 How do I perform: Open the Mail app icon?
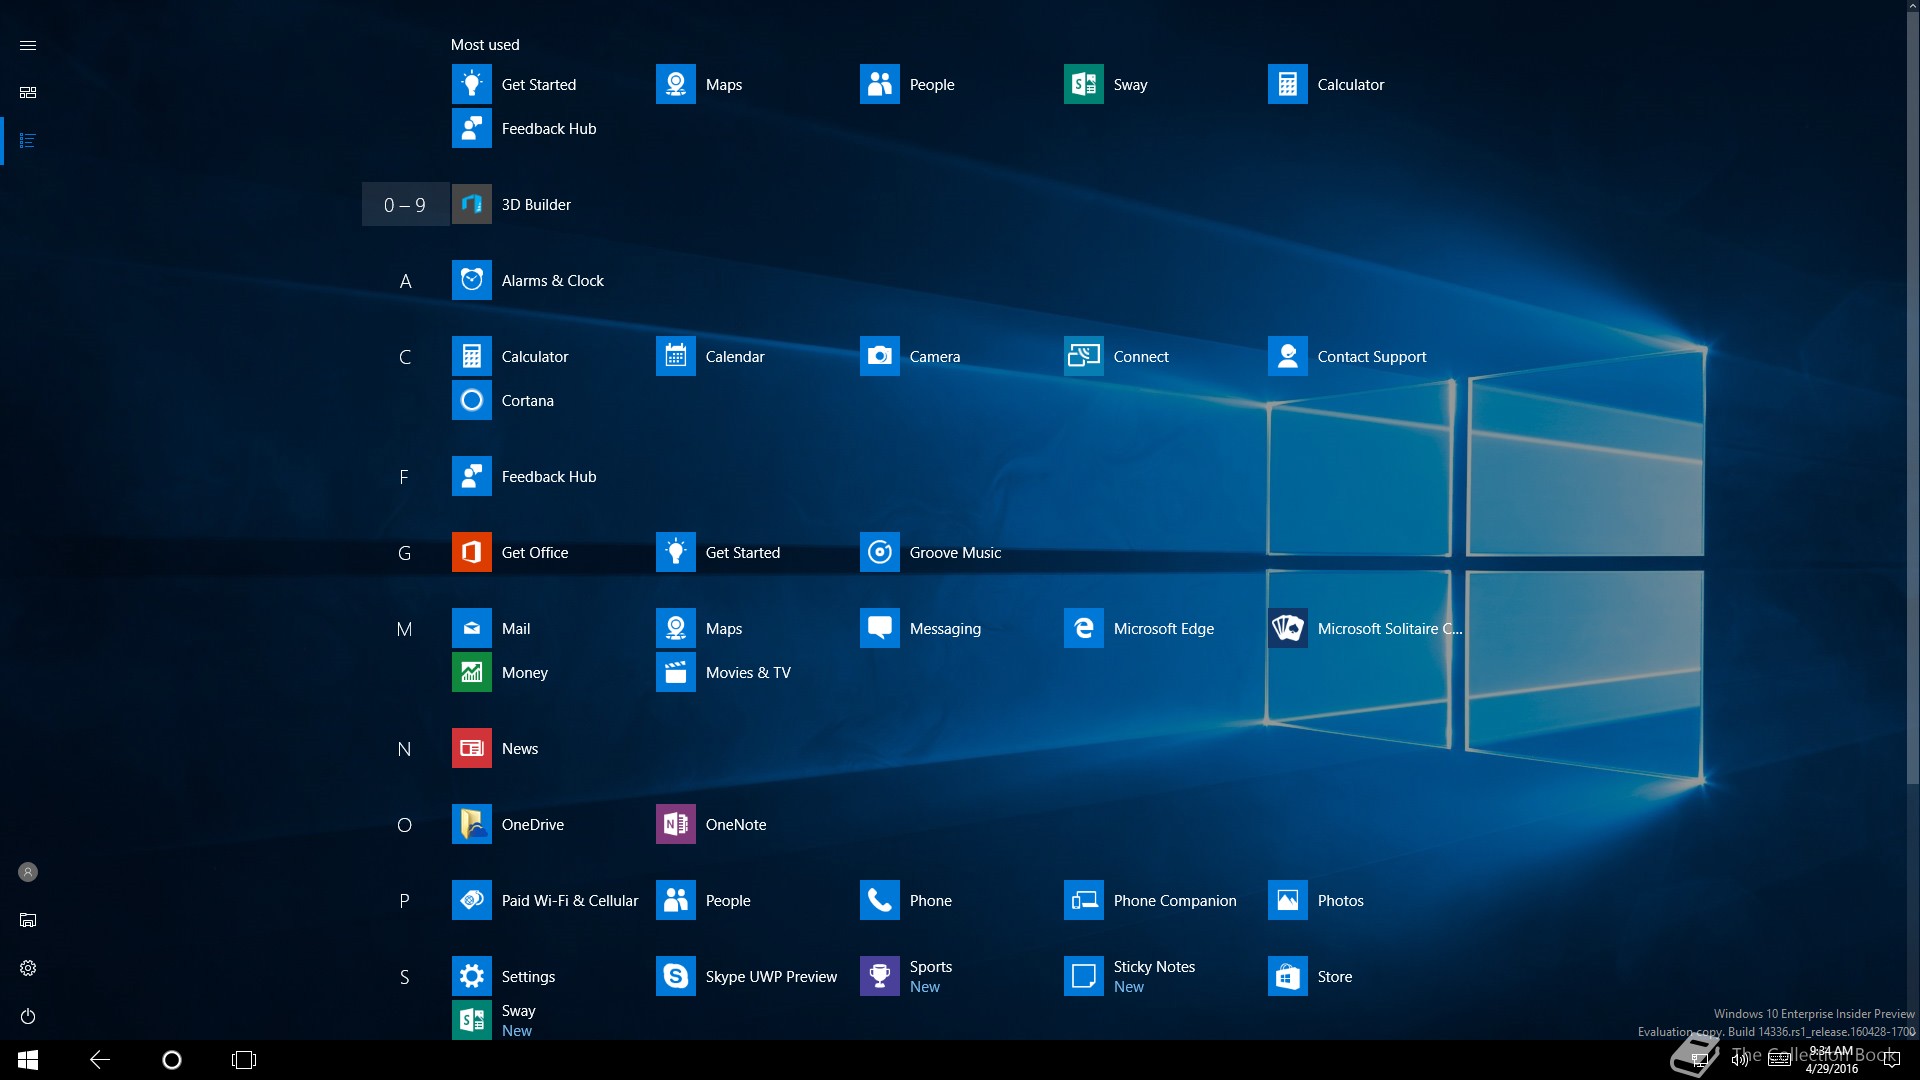point(471,628)
